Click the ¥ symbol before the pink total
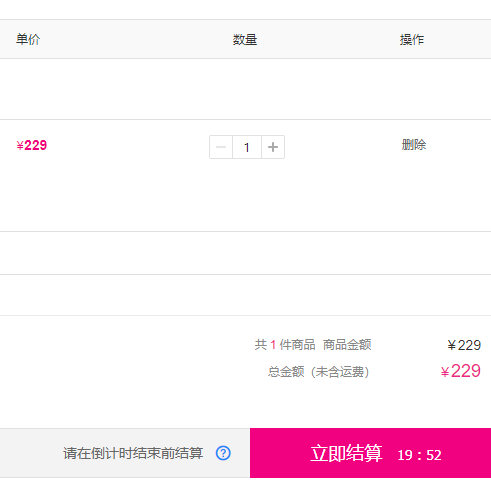491x491 pixels. tap(445, 372)
